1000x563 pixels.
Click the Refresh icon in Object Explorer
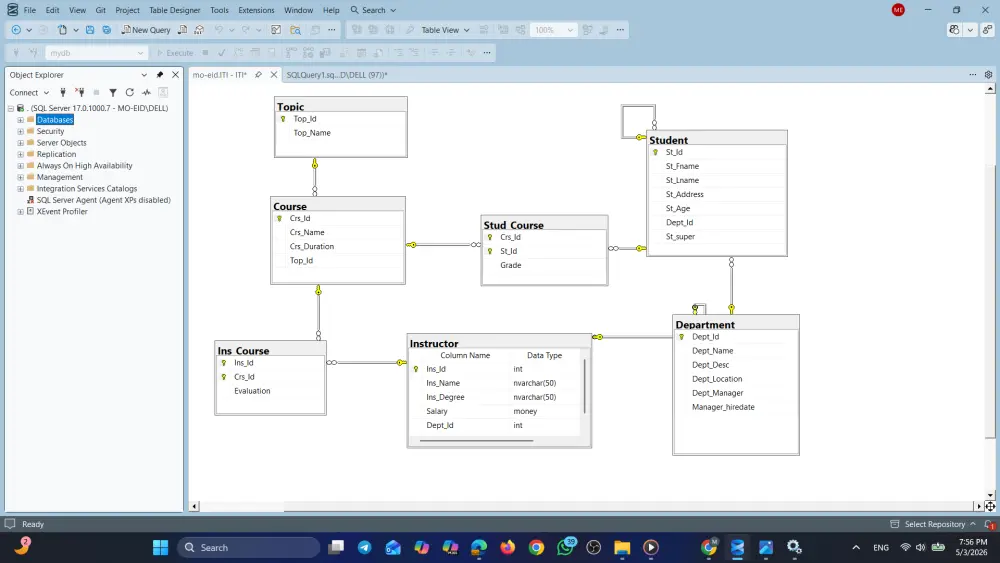(x=129, y=92)
